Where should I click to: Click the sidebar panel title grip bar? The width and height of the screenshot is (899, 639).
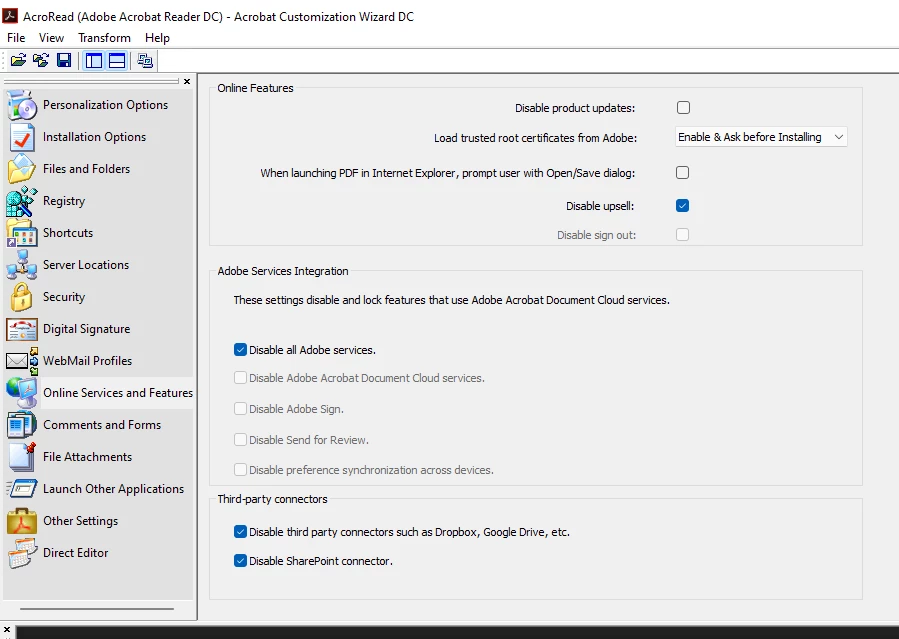click(92, 81)
